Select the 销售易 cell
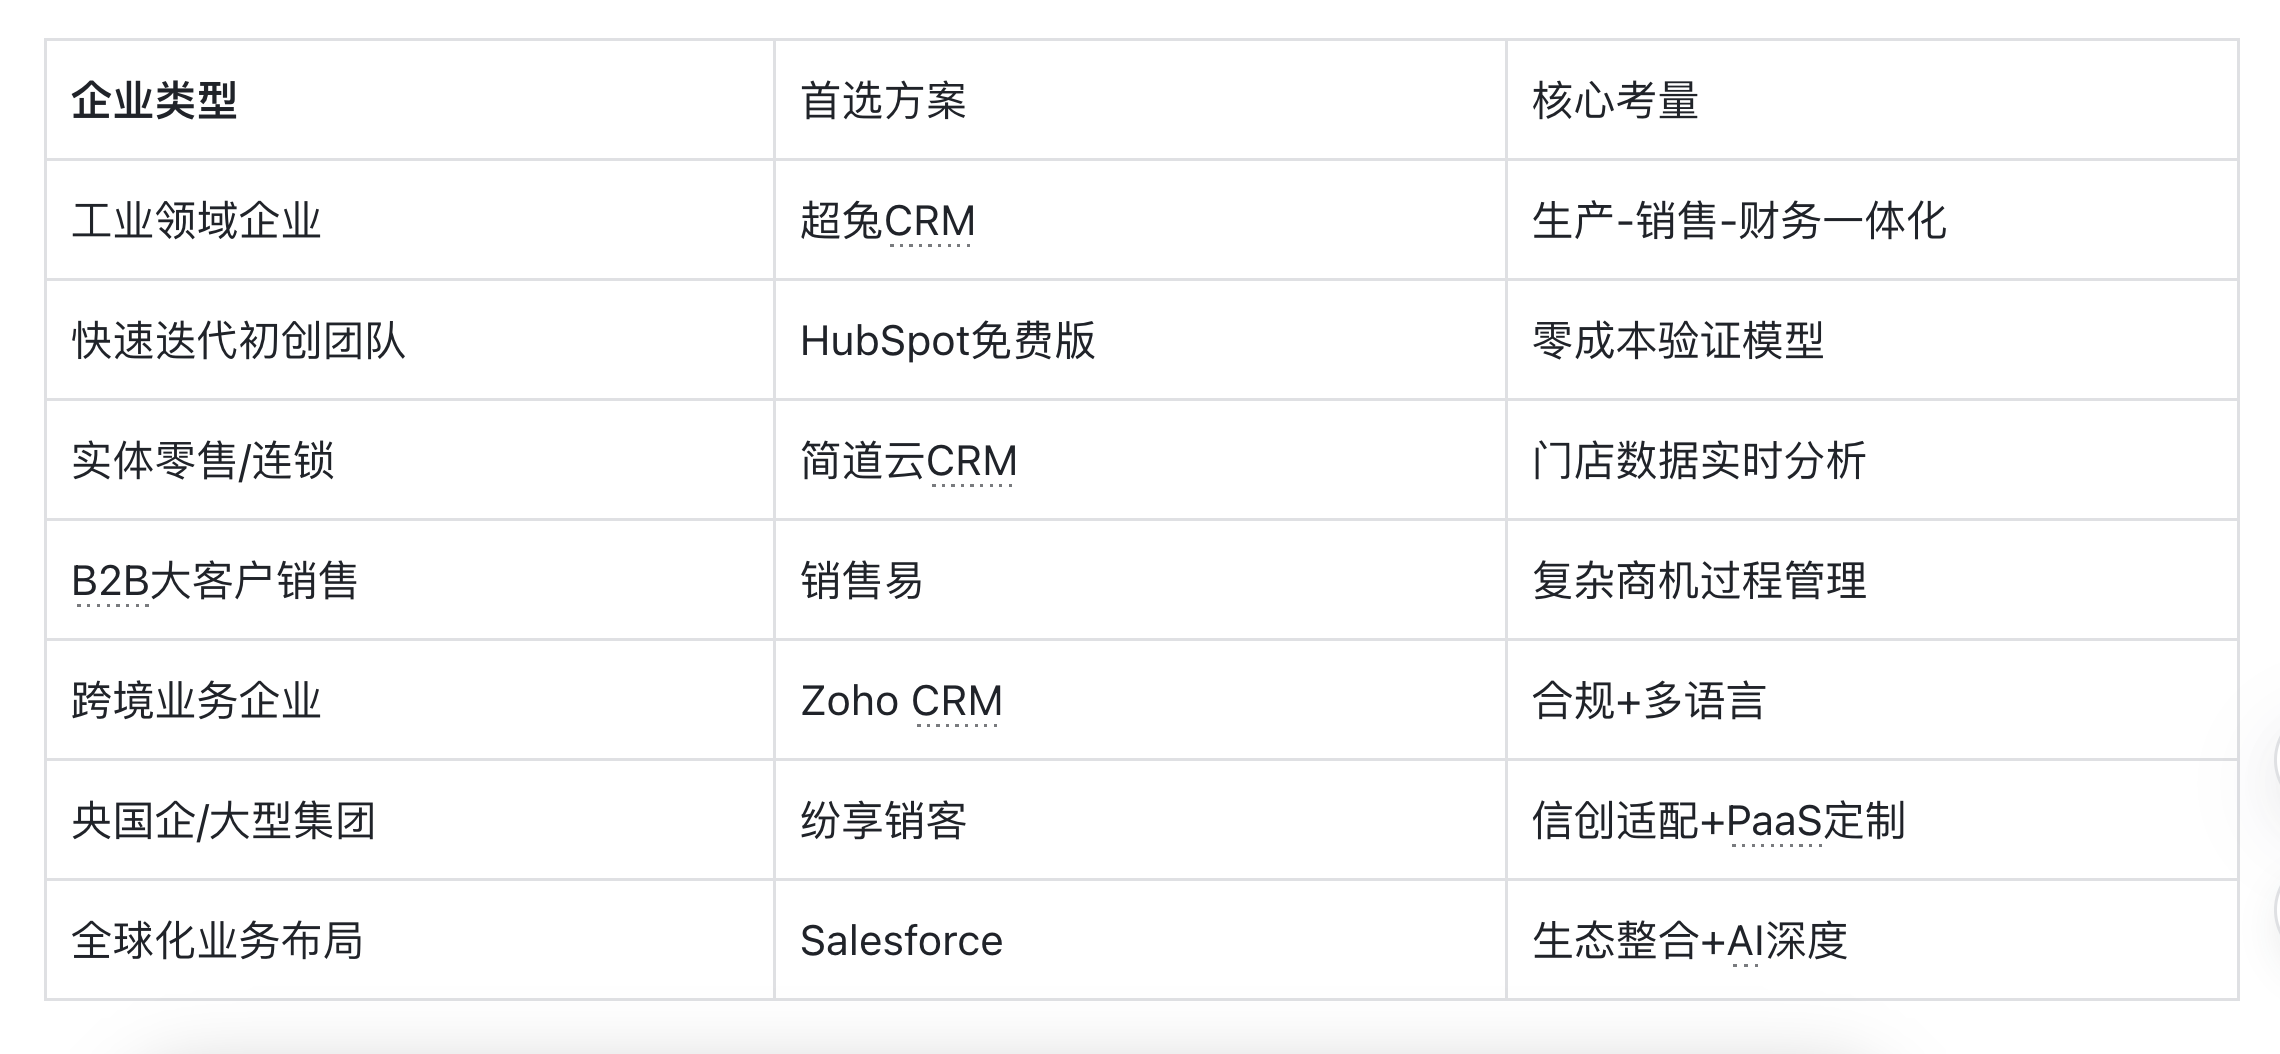 pos(861,581)
